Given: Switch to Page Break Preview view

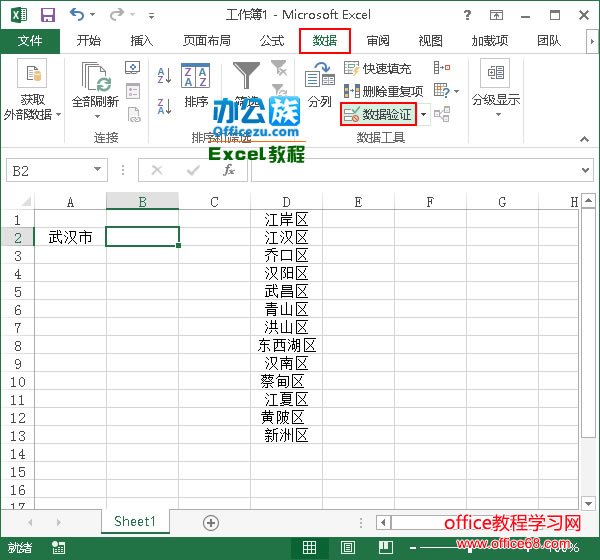Looking at the screenshot, I should point(386,548).
